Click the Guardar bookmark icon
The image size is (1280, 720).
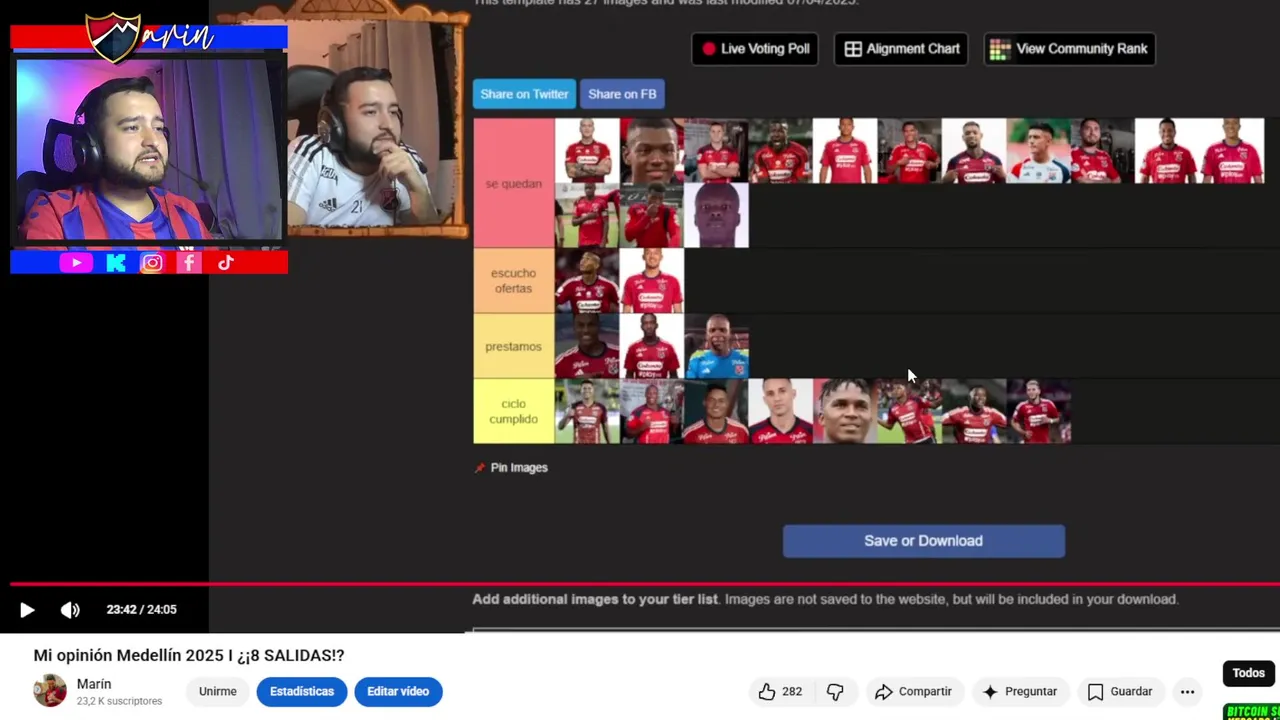1096,692
